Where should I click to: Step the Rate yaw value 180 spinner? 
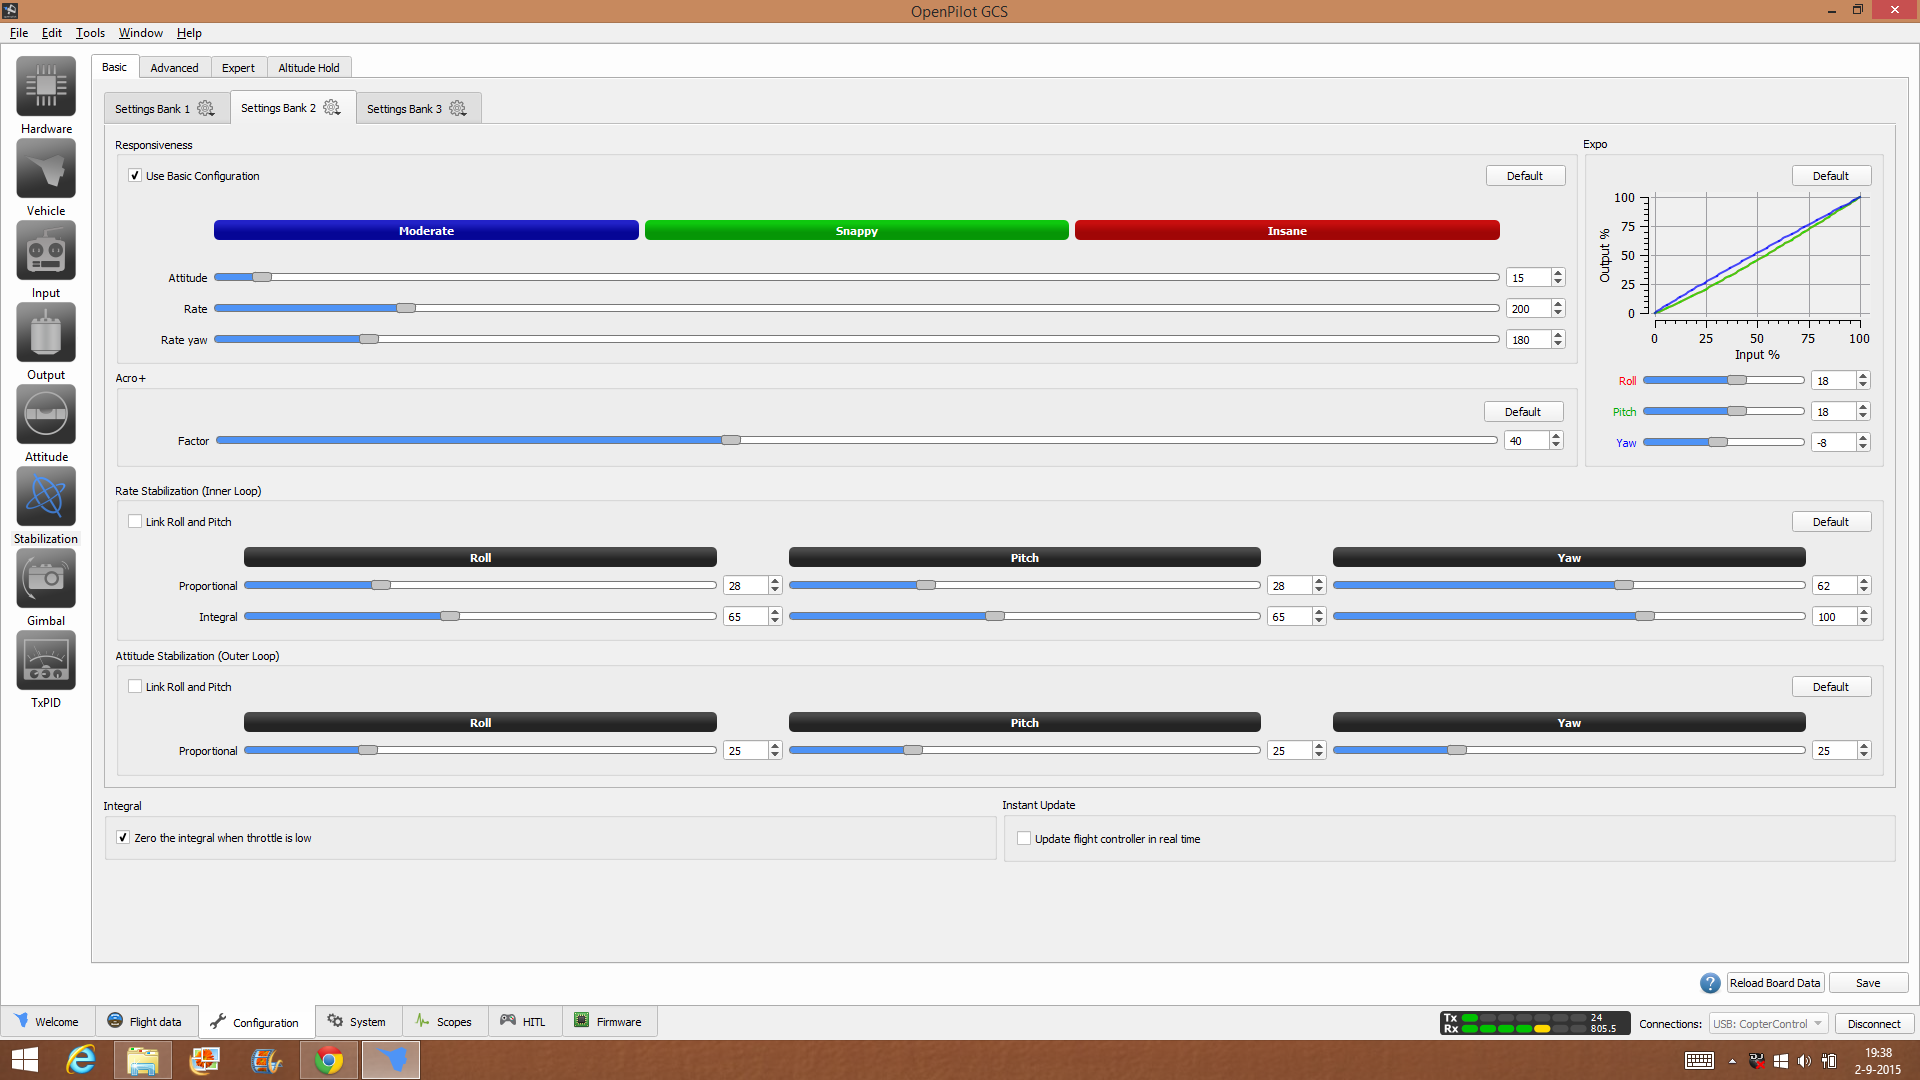1558,339
